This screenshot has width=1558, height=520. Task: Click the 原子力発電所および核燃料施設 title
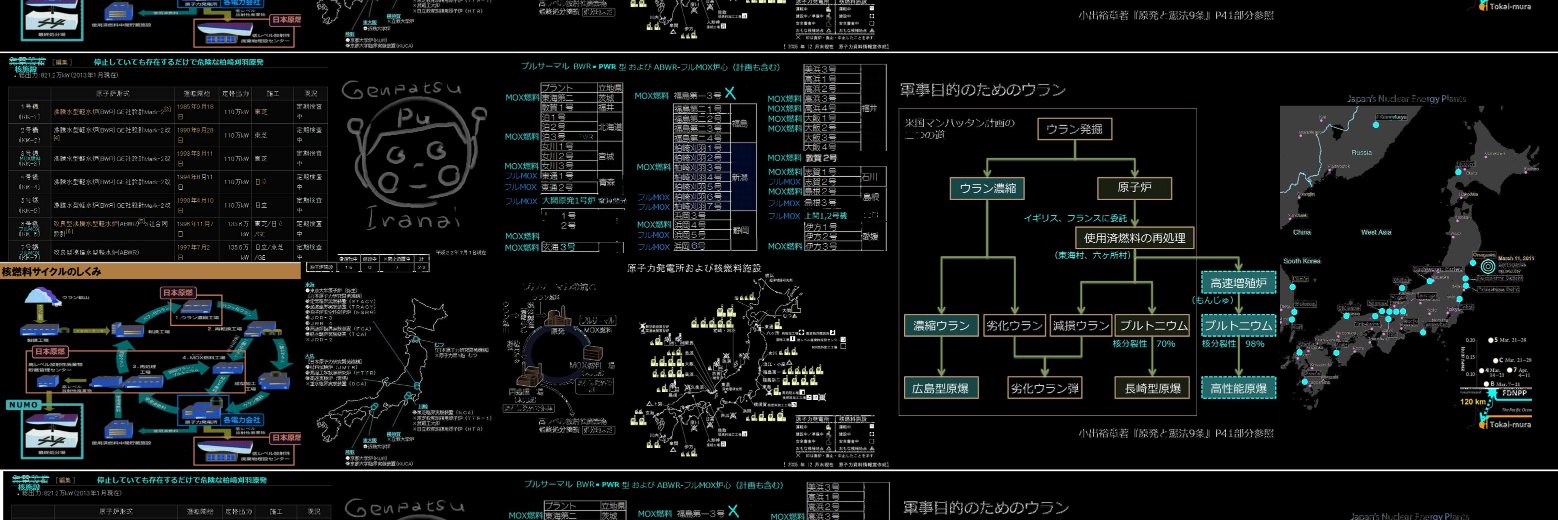tap(694, 268)
